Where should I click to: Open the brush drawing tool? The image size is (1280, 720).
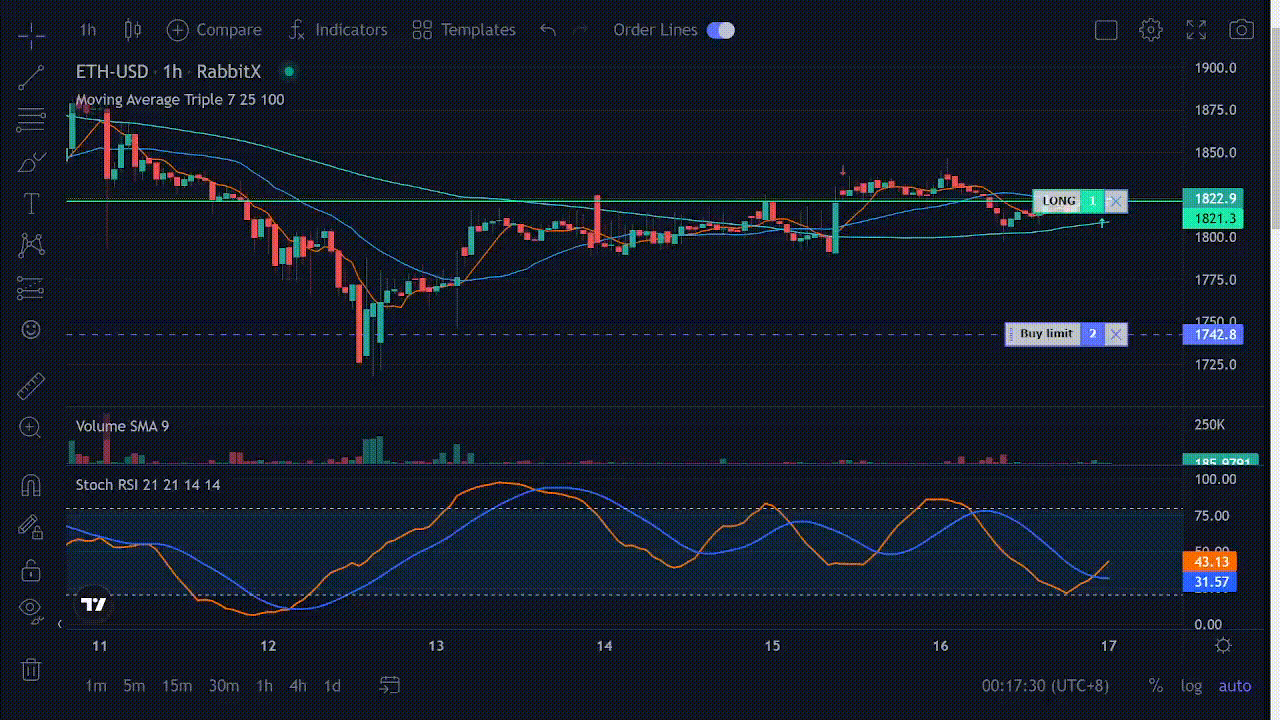pyautogui.click(x=31, y=162)
